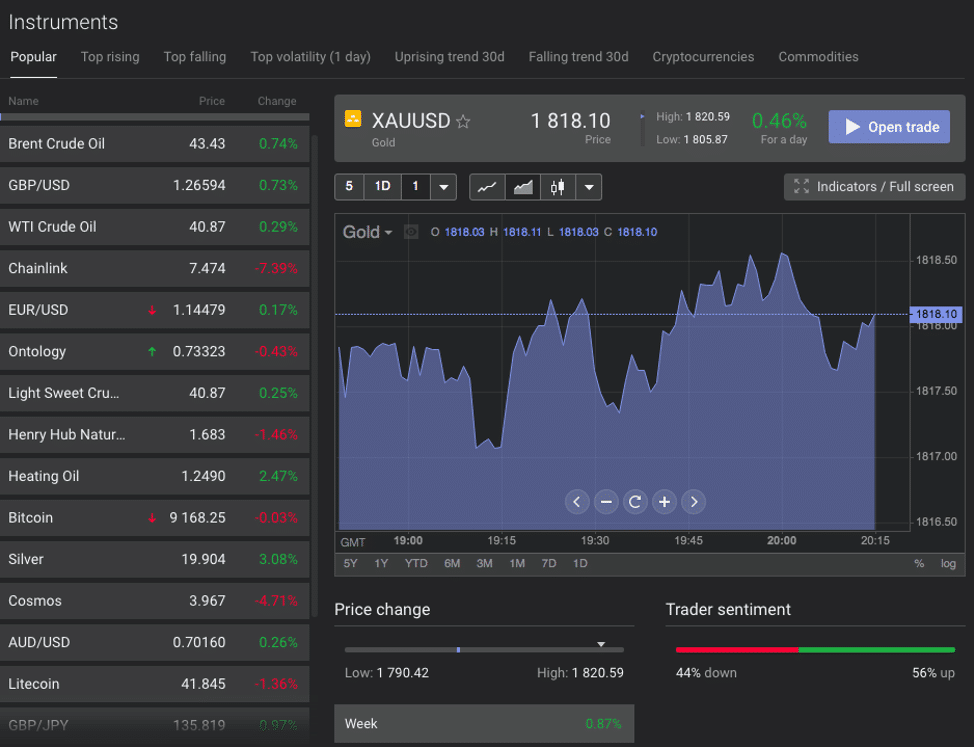Viewport: 974px width, 747px height.
Task: Set chart range to 7D
Action: tap(548, 564)
